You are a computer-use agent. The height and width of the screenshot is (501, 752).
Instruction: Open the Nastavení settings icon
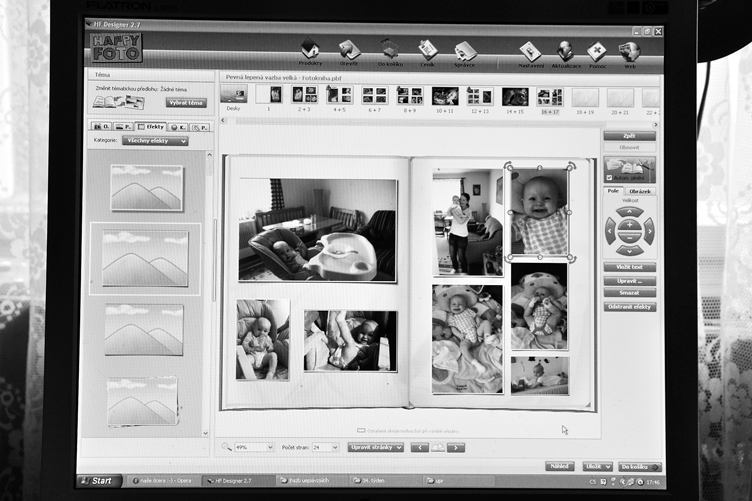(x=530, y=52)
